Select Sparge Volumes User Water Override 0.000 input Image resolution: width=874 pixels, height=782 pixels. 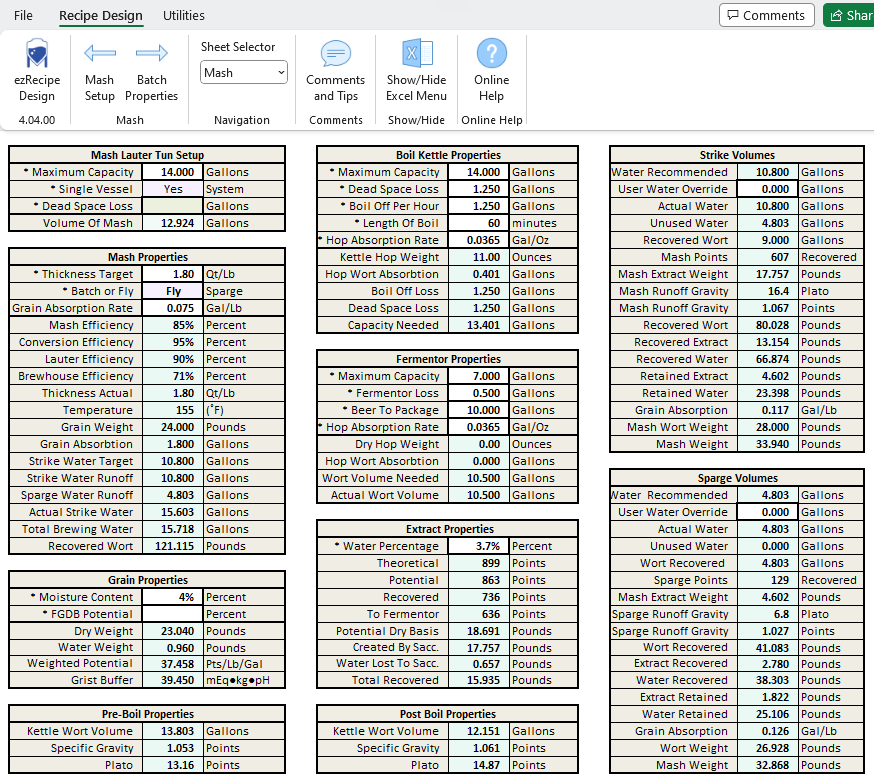[x=768, y=512]
